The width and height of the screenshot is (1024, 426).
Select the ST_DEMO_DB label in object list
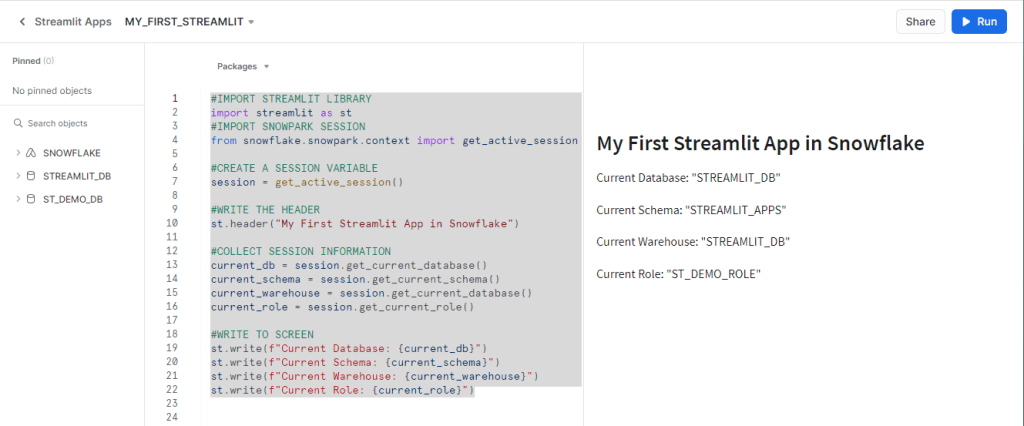(x=72, y=199)
